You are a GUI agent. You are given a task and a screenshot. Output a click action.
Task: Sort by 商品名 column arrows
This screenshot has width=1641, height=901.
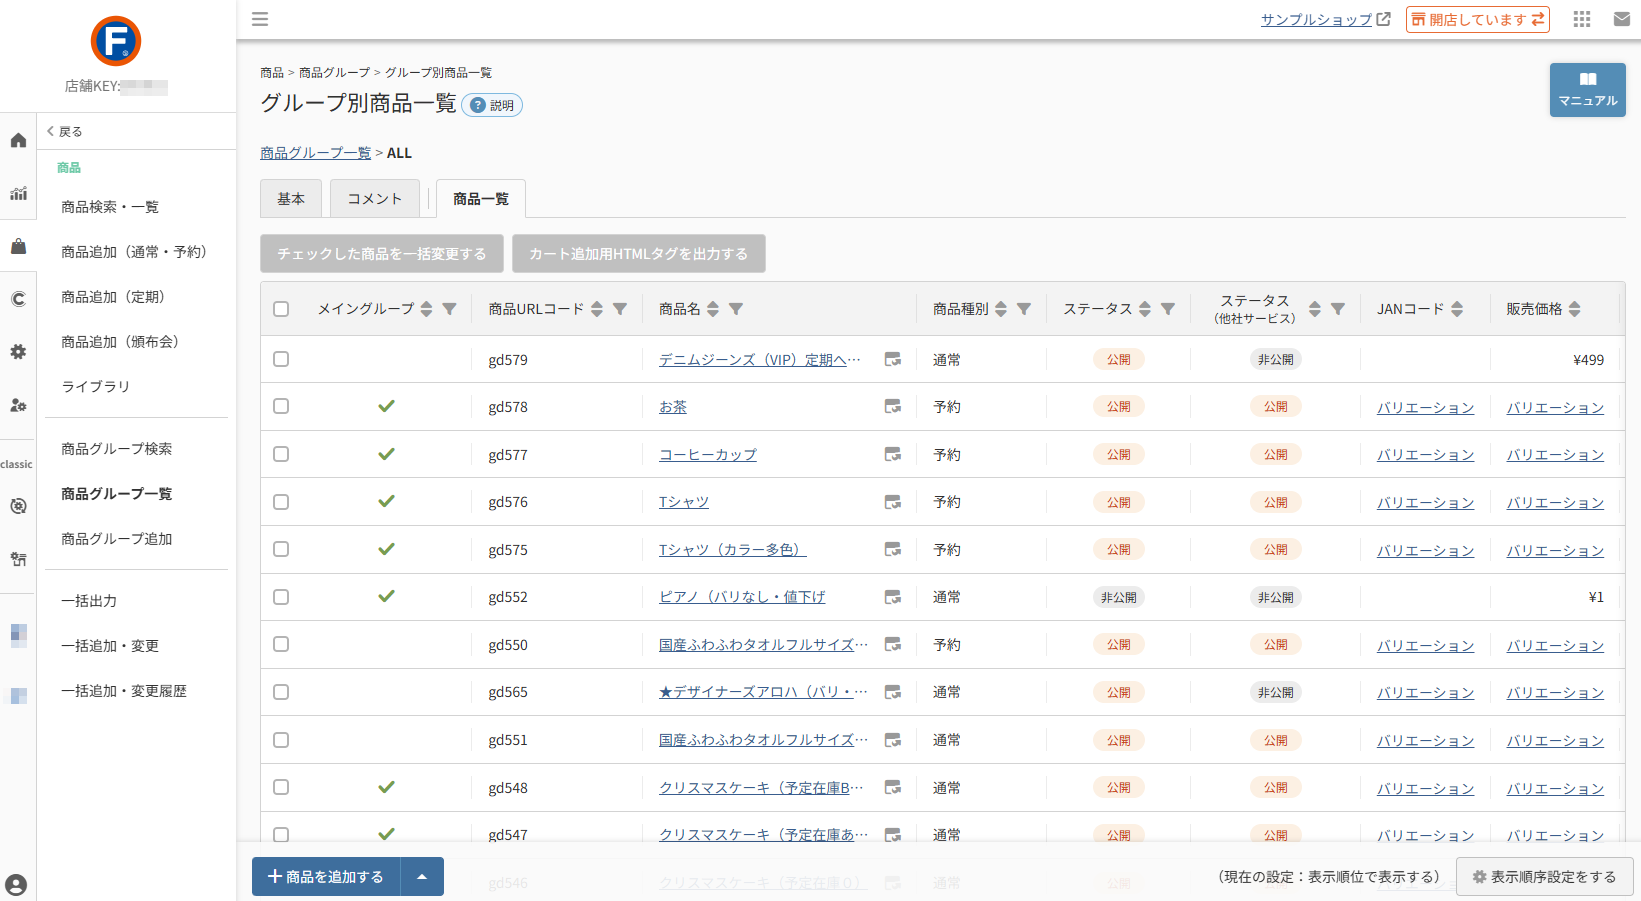tap(713, 309)
